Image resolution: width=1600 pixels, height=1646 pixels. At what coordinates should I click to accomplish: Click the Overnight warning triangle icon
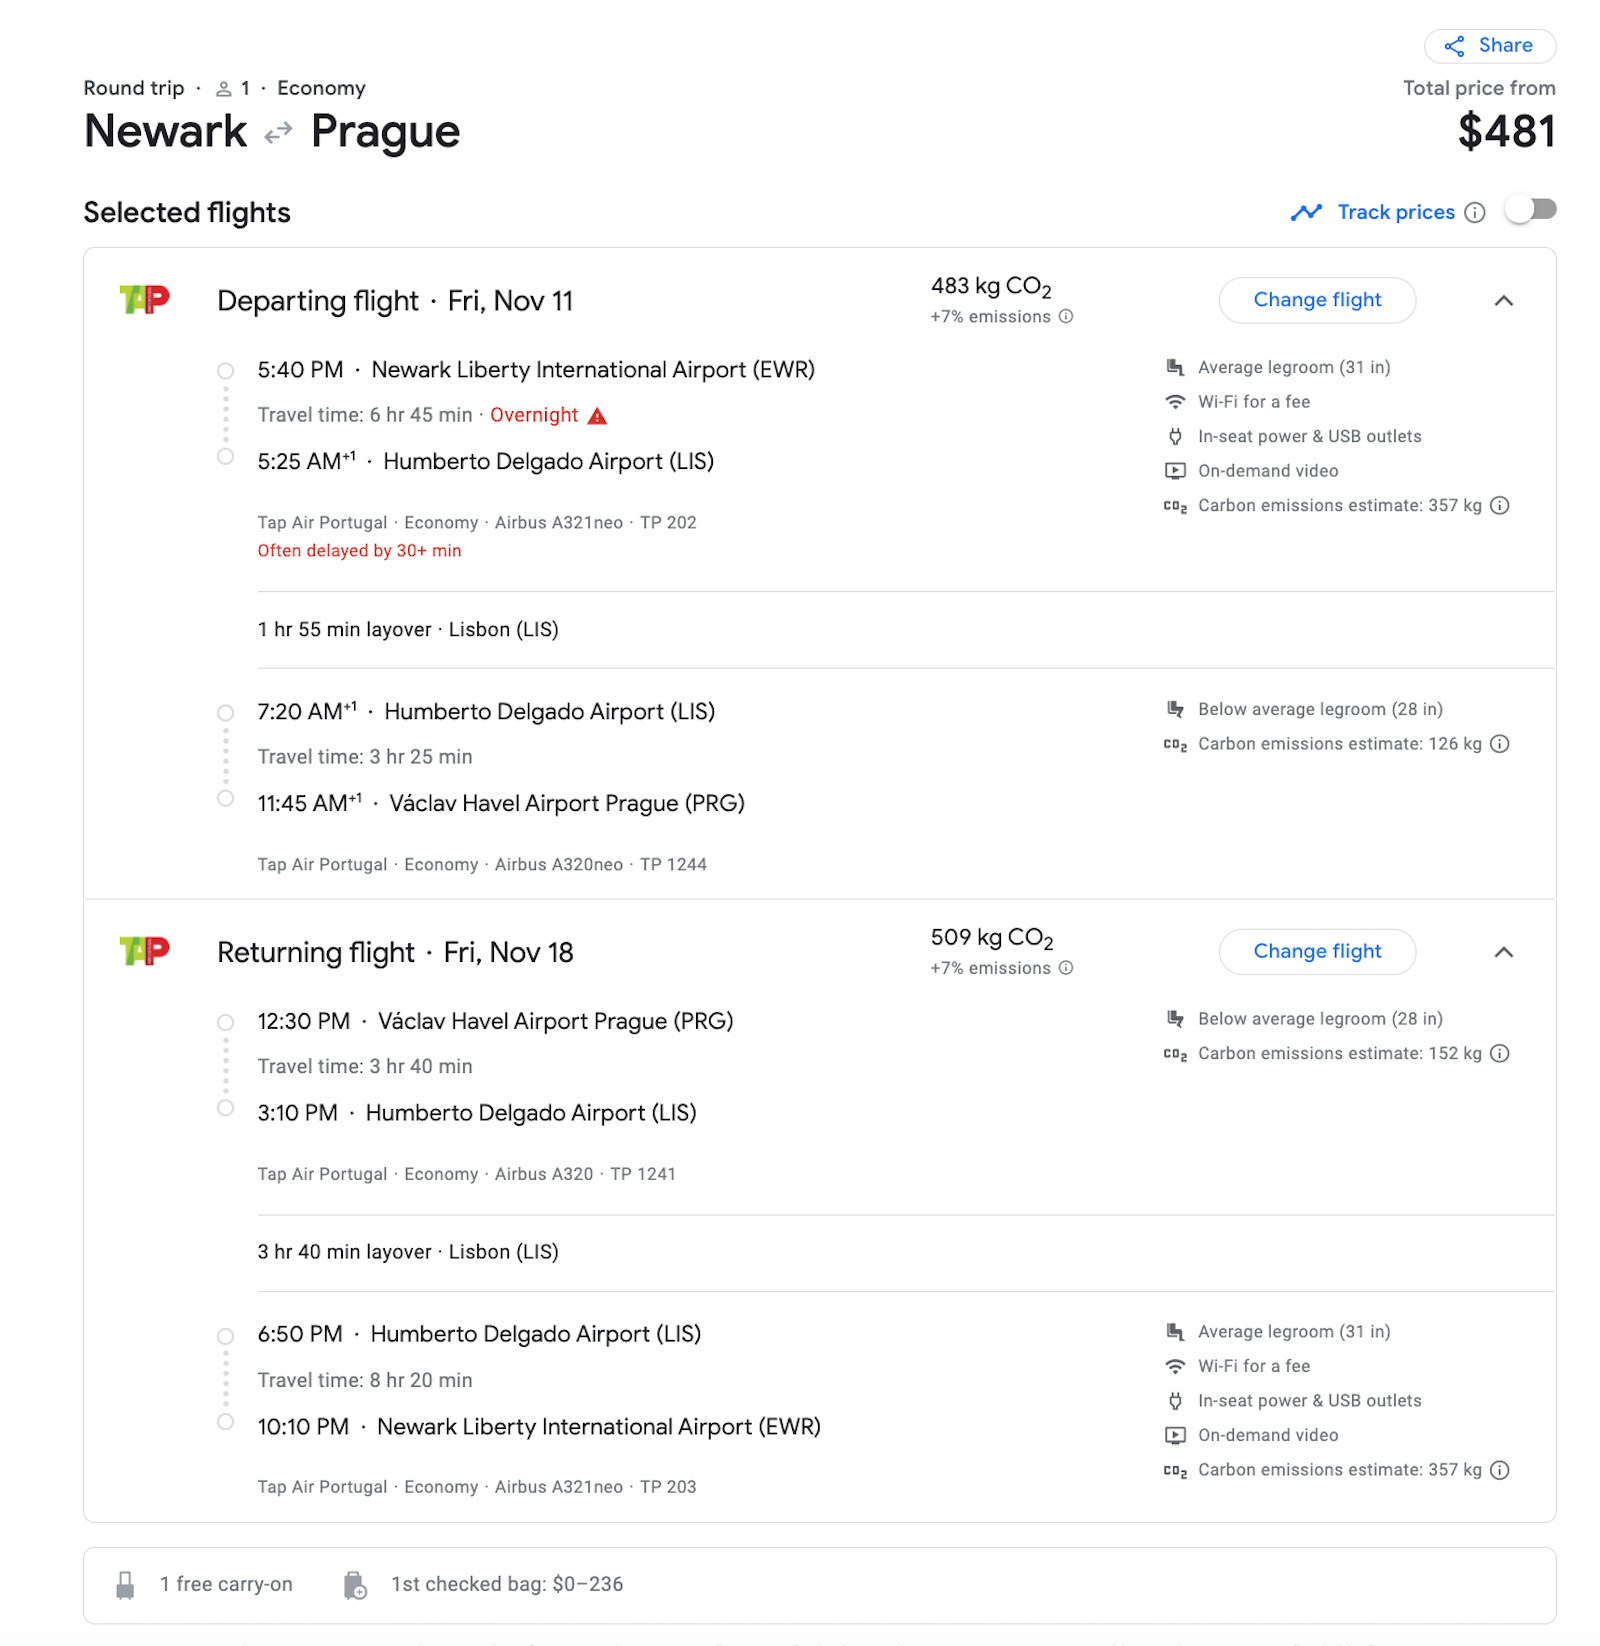click(x=599, y=414)
